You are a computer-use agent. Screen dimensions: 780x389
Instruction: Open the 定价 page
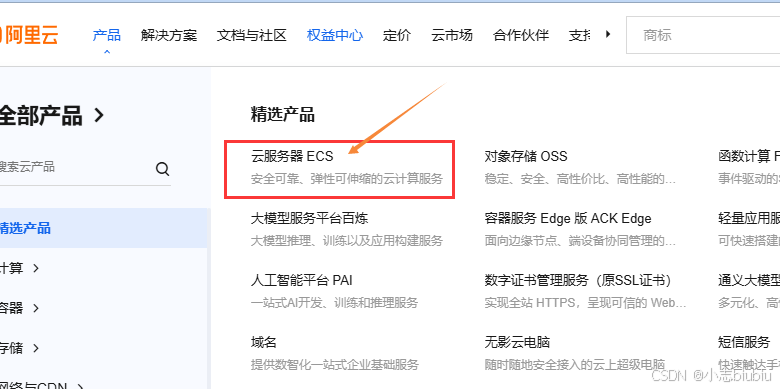pos(397,35)
